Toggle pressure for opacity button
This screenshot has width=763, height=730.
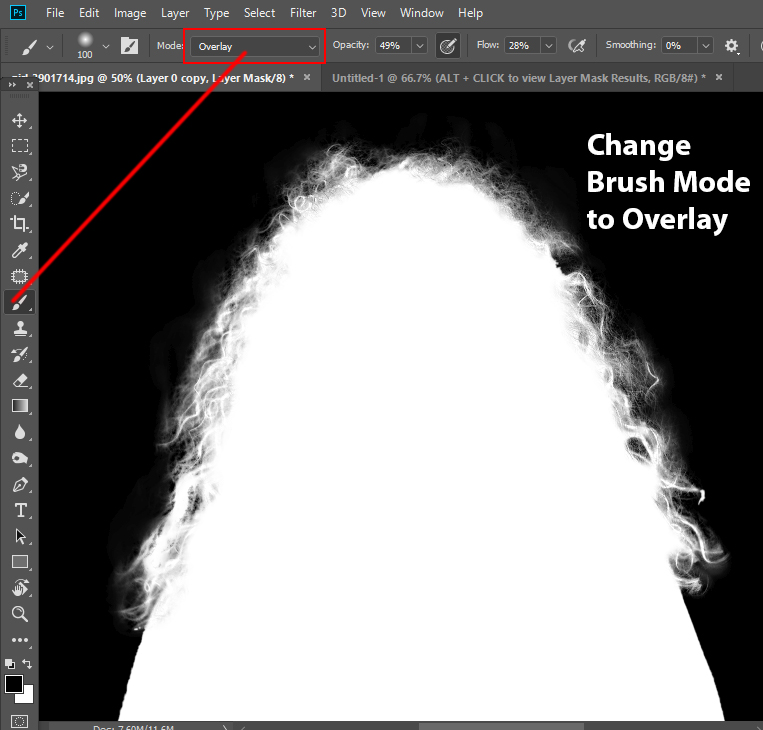pos(448,46)
